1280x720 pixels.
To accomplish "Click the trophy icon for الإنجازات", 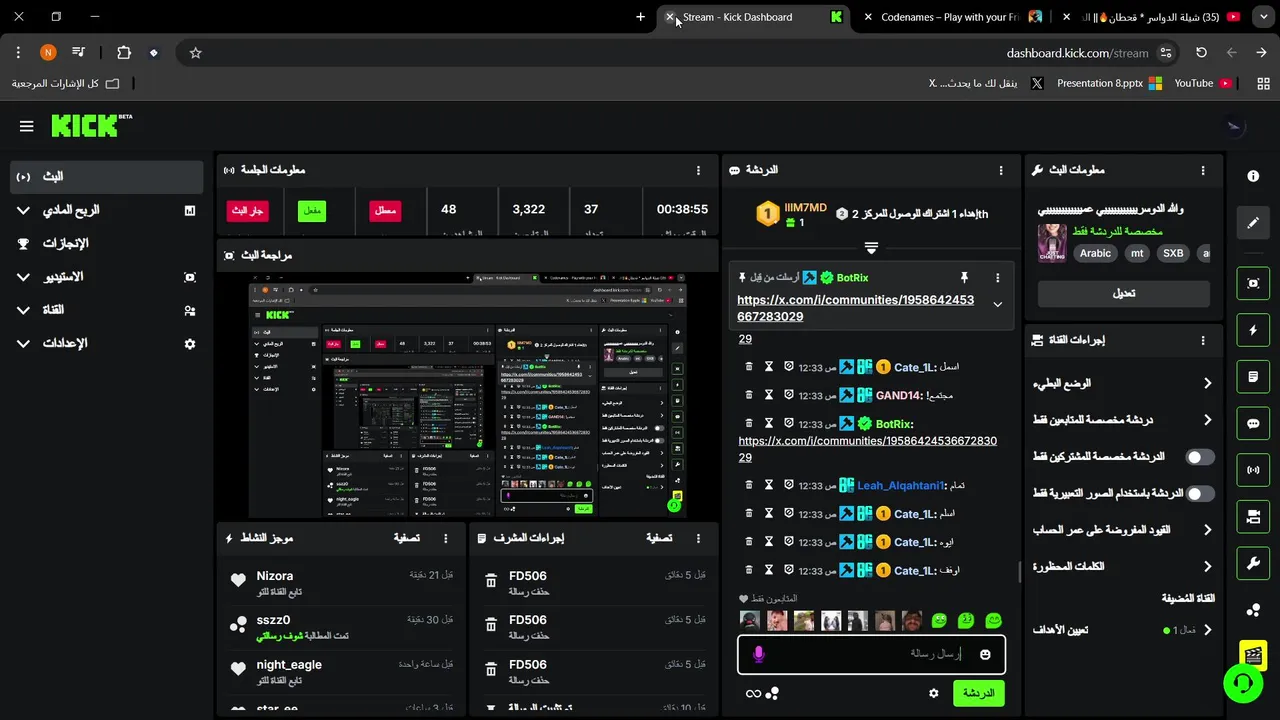I will coord(24,243).
